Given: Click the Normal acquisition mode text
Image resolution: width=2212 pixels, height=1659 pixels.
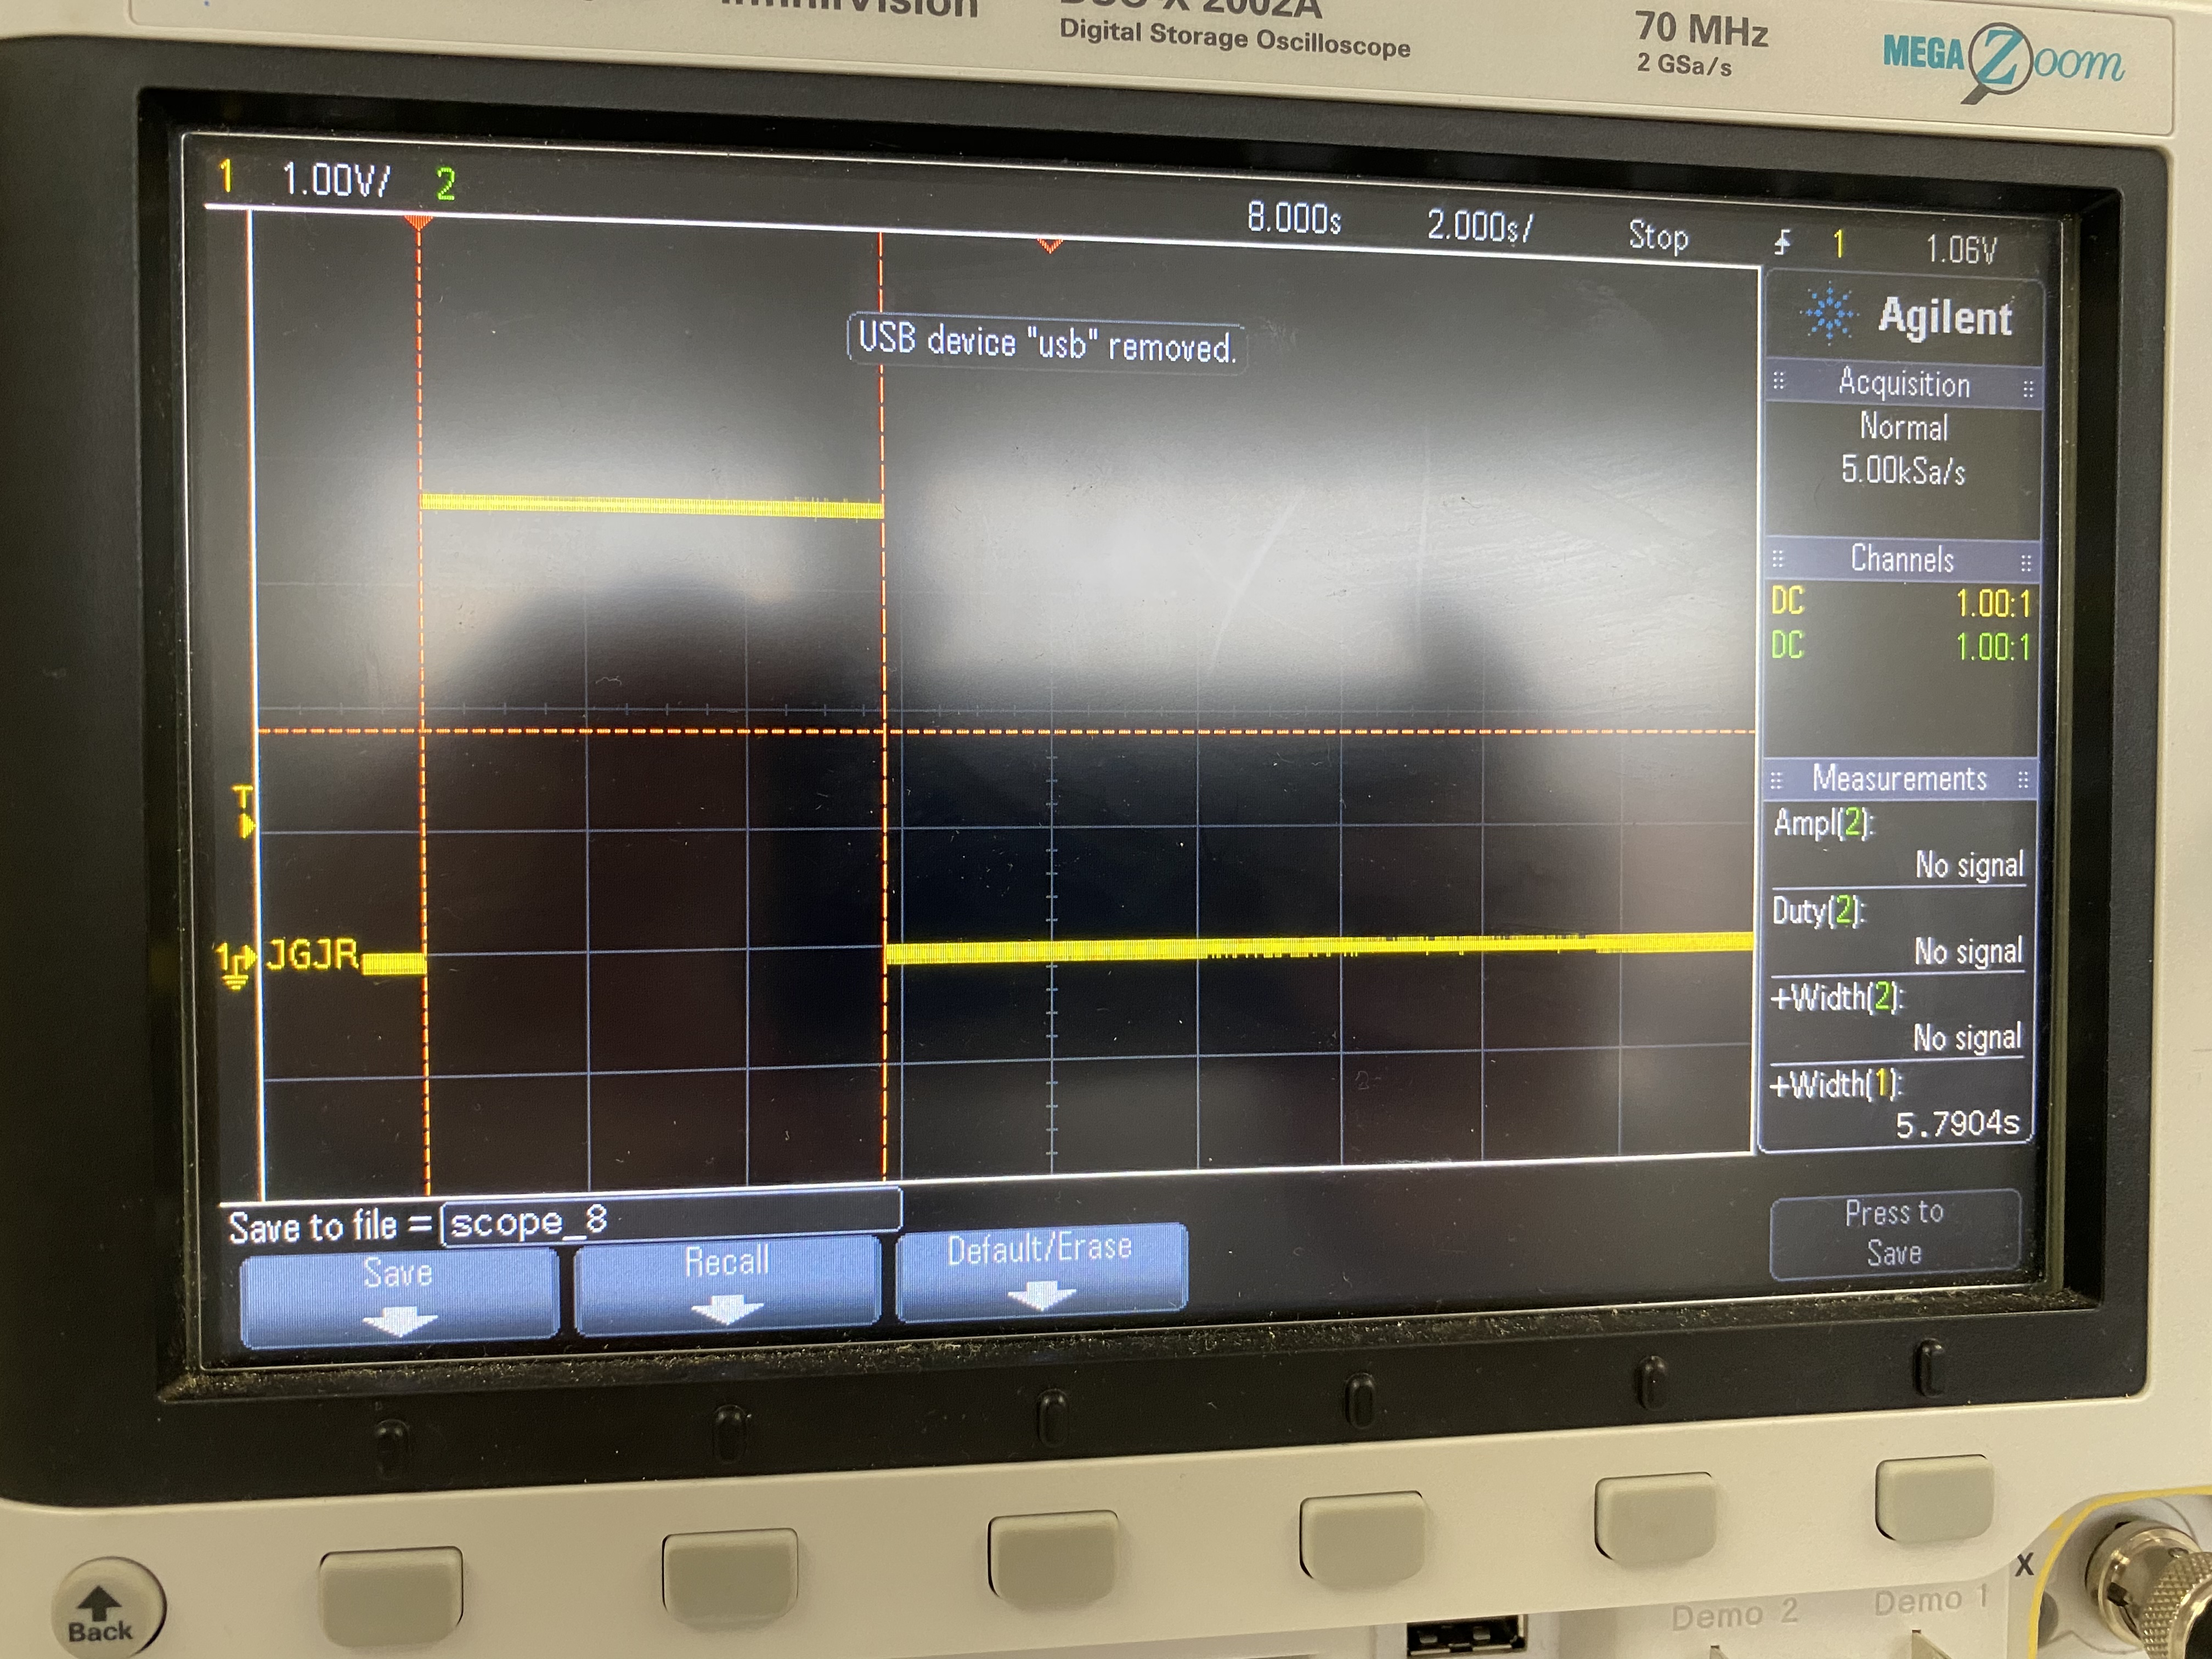Looking at the screenshot, I should pyautogui.click(x=1903, y=427).
